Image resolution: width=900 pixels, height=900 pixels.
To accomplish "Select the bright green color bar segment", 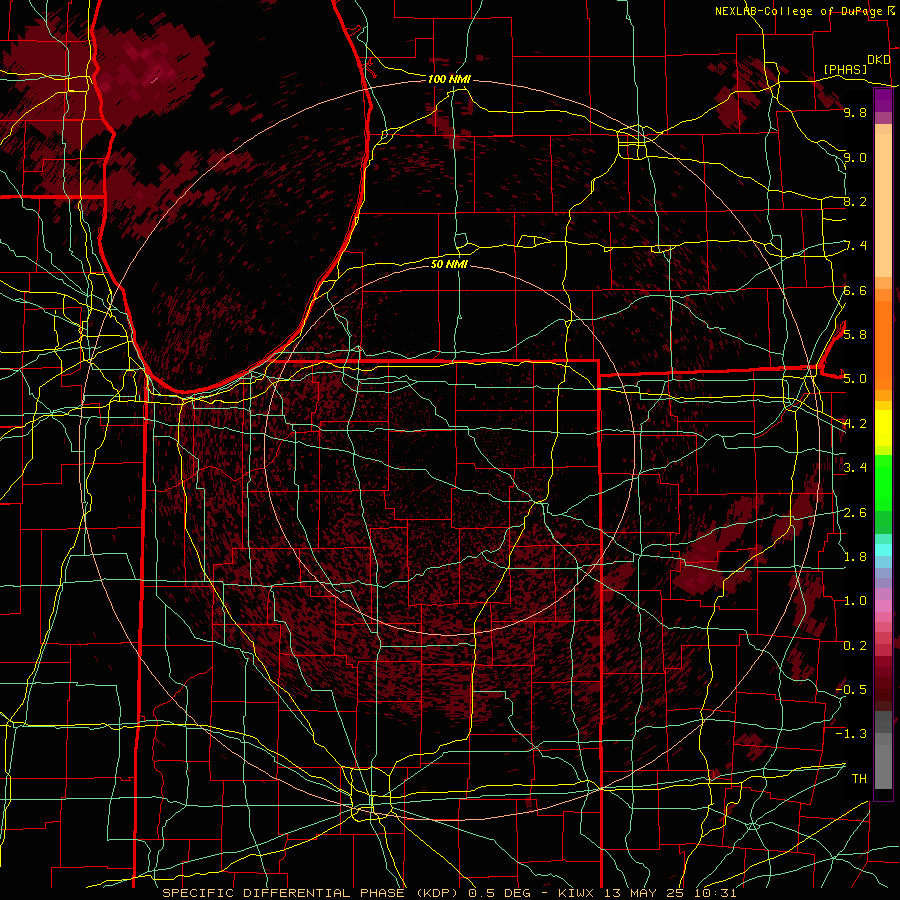I will click(883, 483).
